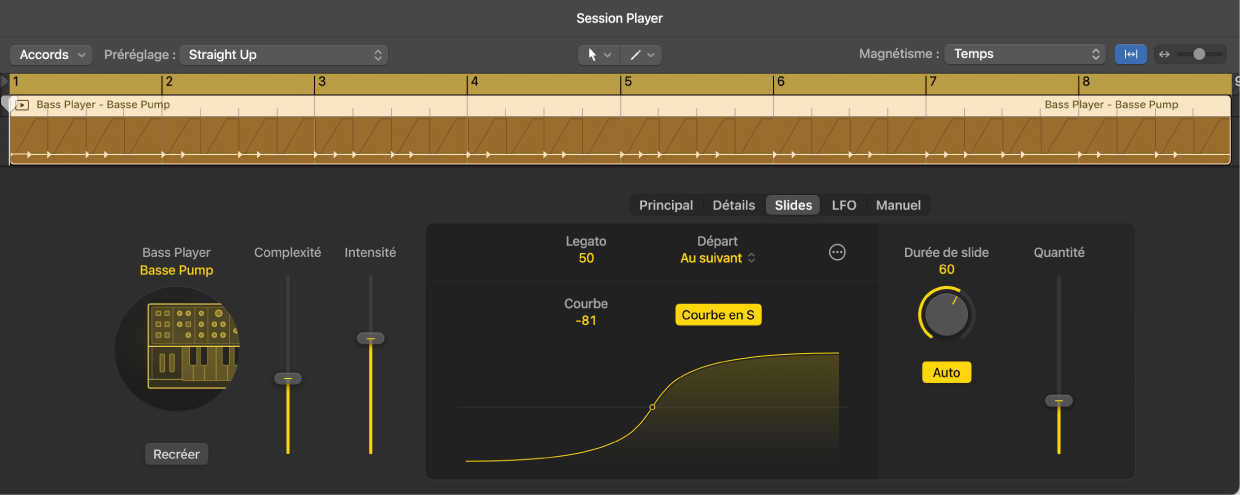
Task: Open the more options ellipsis icon
Action: pos(837,253)
